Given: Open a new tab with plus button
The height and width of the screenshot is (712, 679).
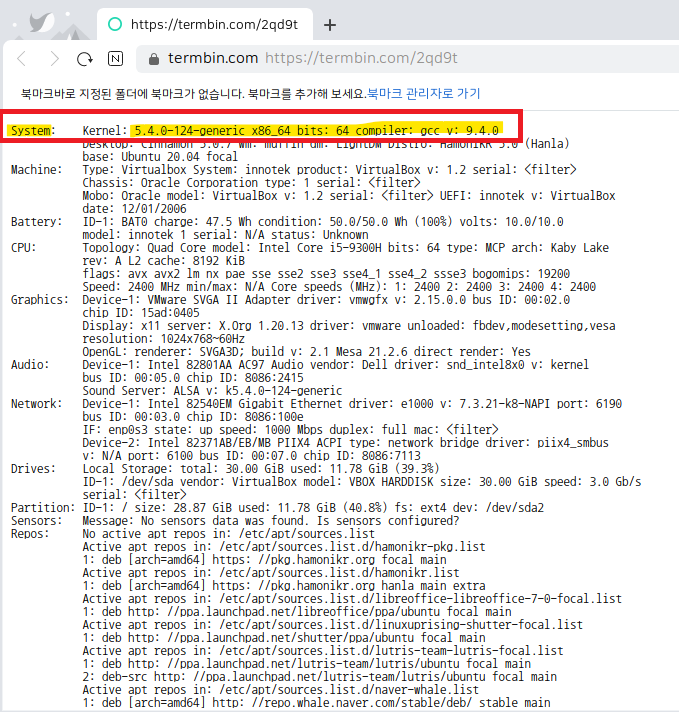Looking at the screenshot, I should click(330, 25).
